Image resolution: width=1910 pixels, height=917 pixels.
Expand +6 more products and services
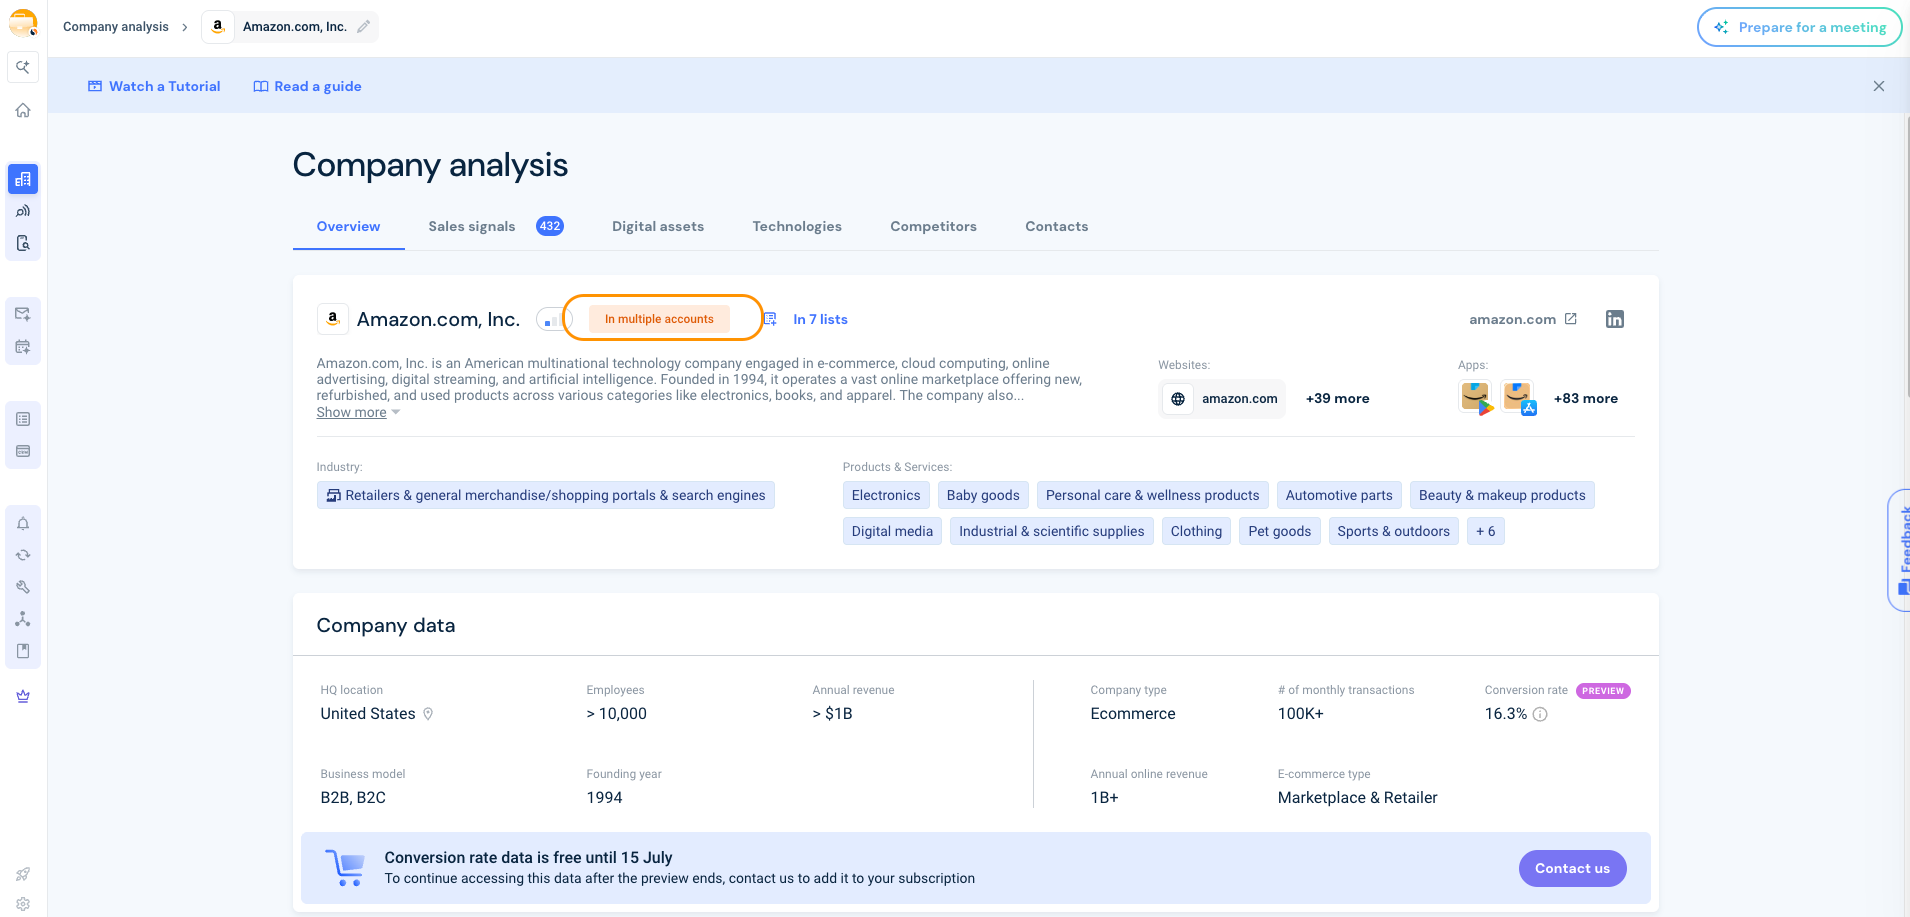tap(1486, 531)
